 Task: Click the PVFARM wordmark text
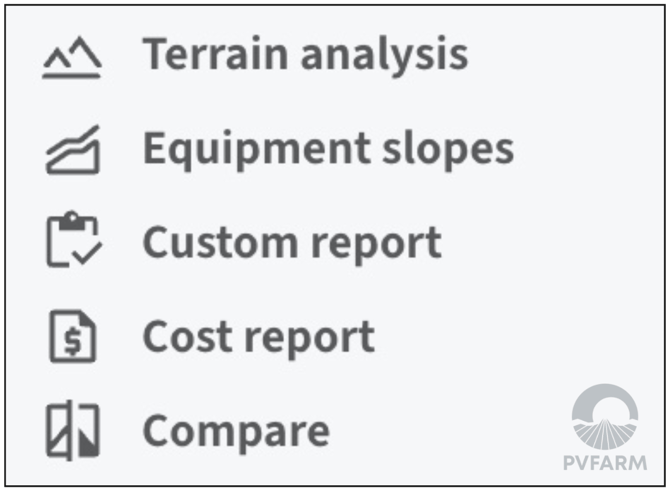[x=605, y=463]
